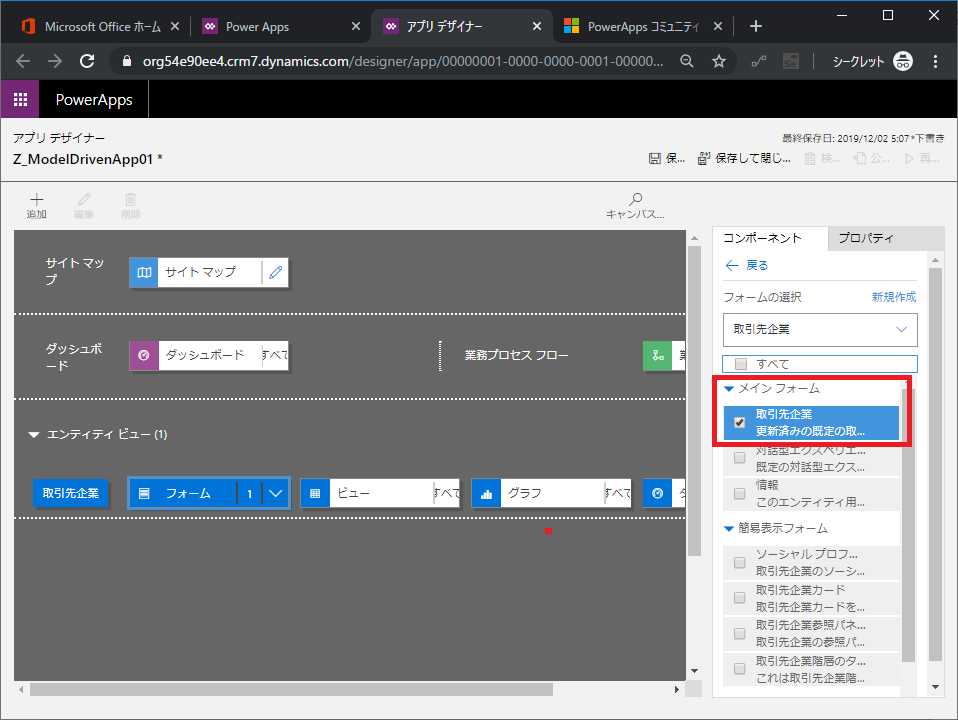Viewport: 958px width, 720px height.
Task: Reload the page with the refresh icon
Action: (87, 61)
